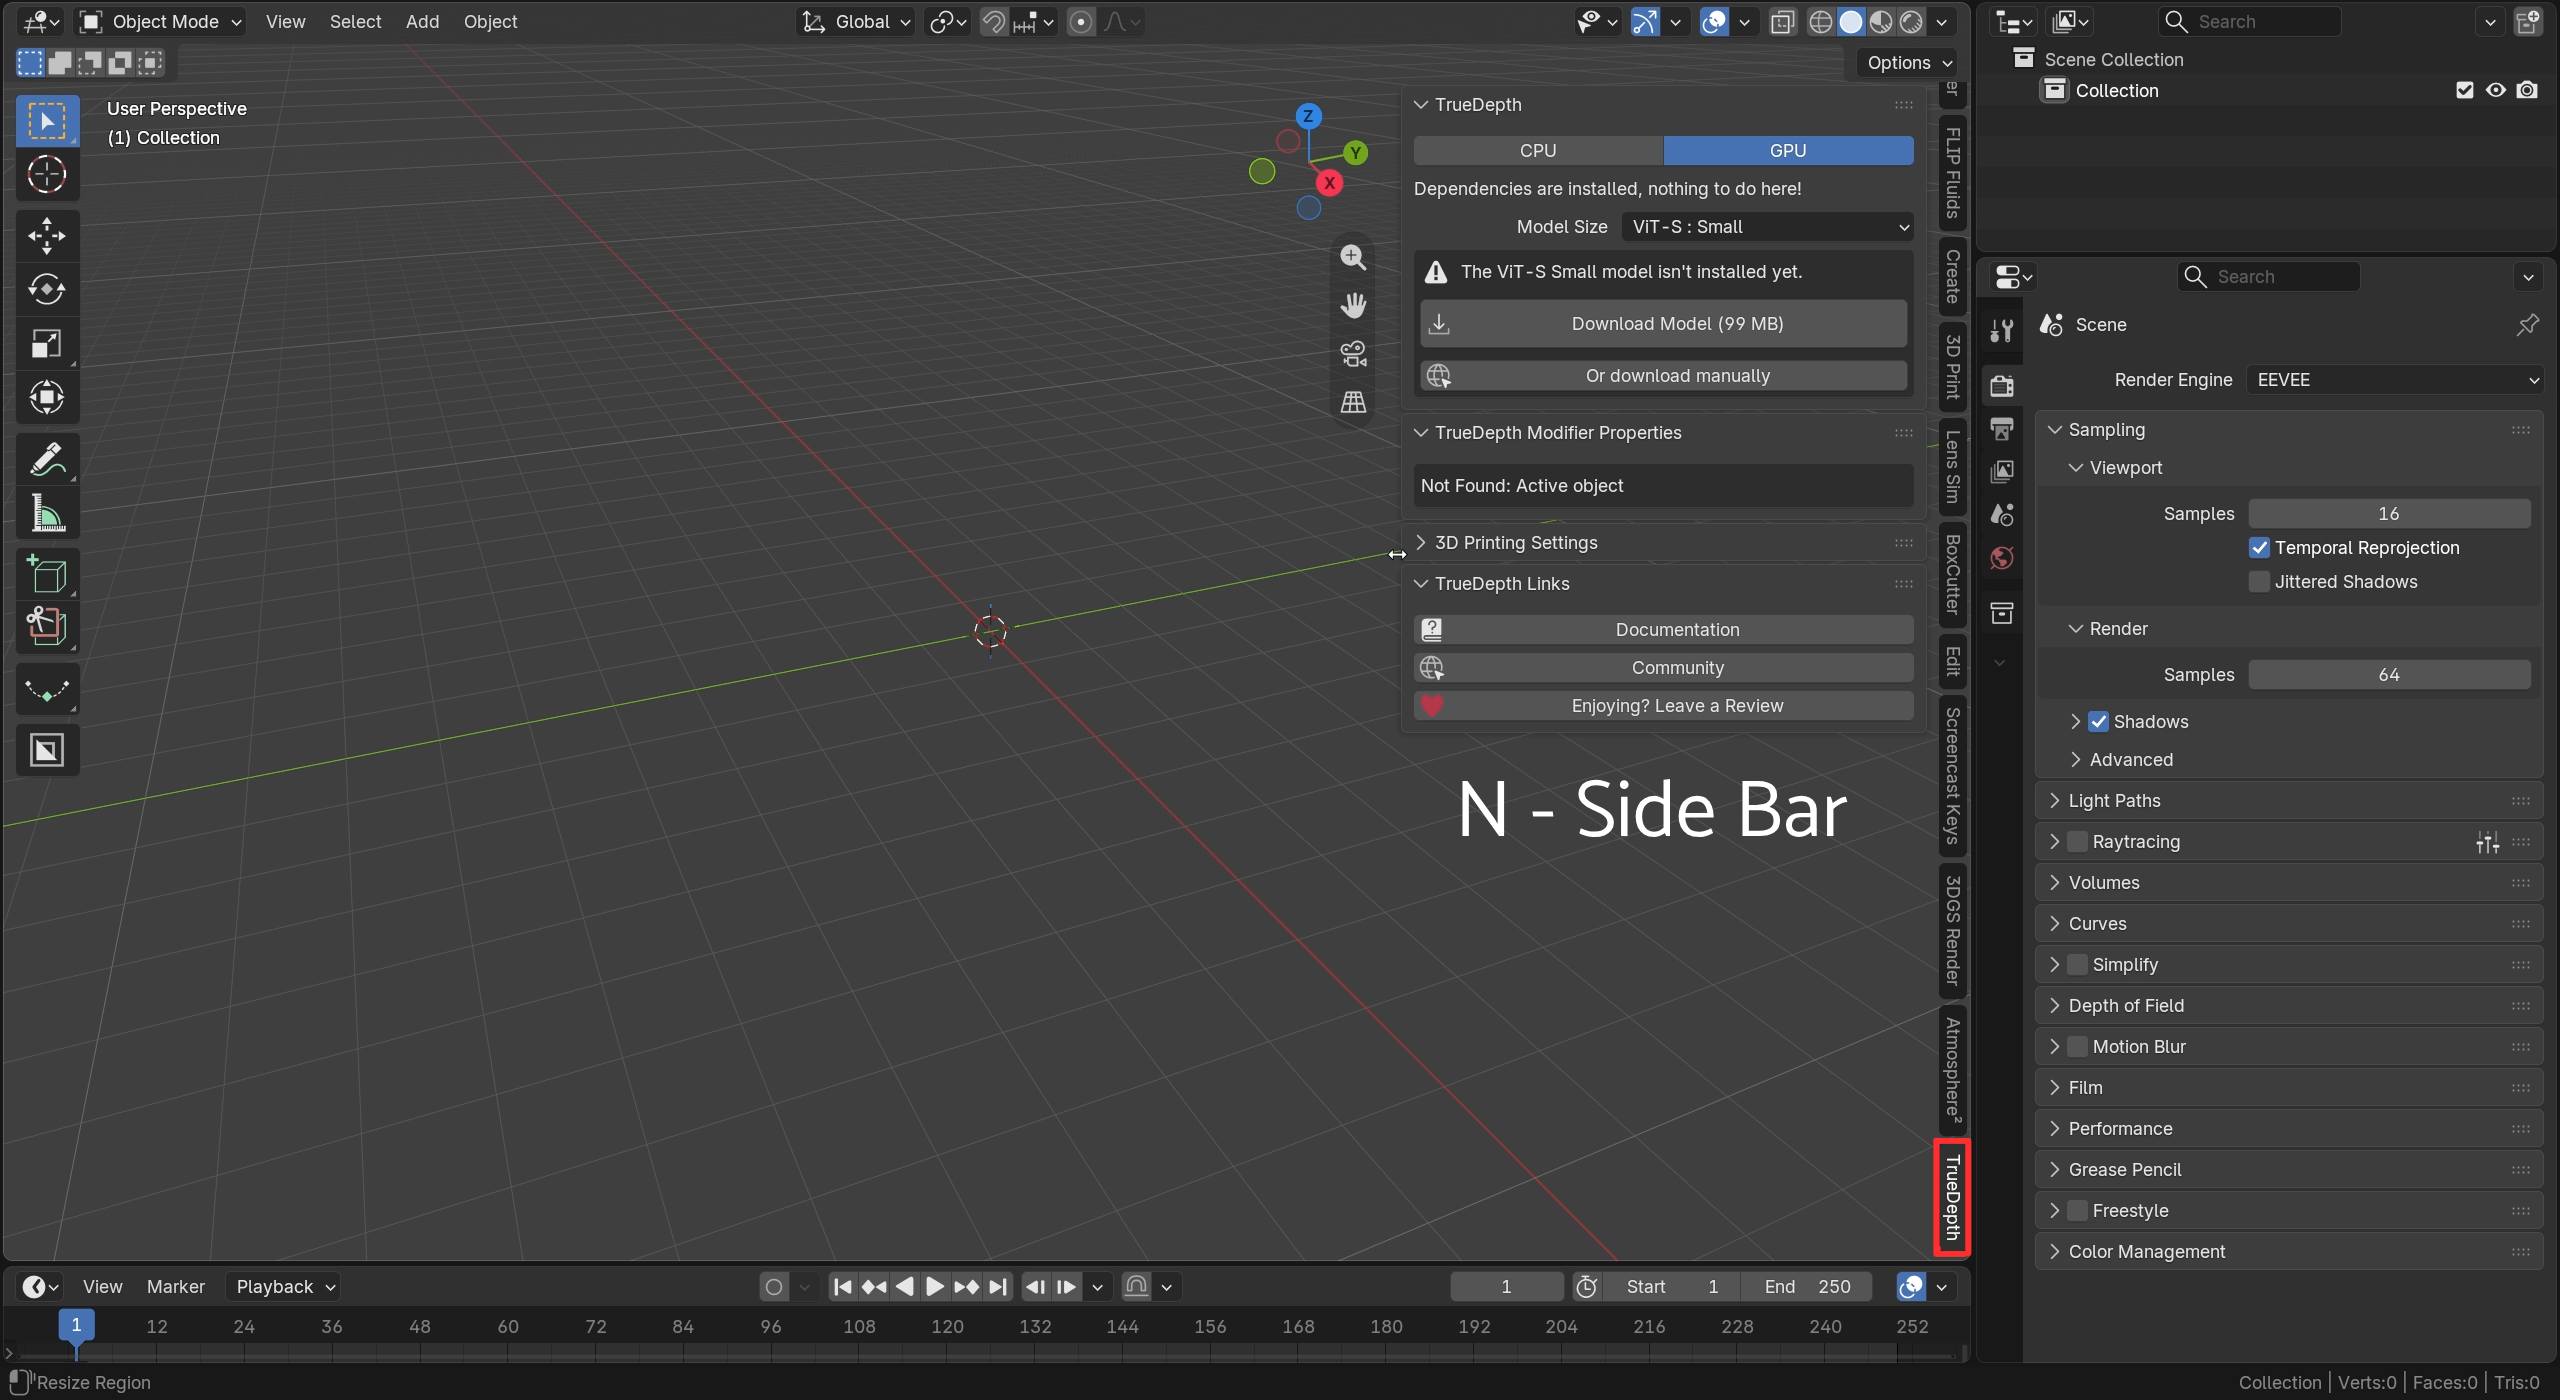2560x1400 pixels.
Task: Open the Render Engine dropdown
Action: coord(2394,380)
